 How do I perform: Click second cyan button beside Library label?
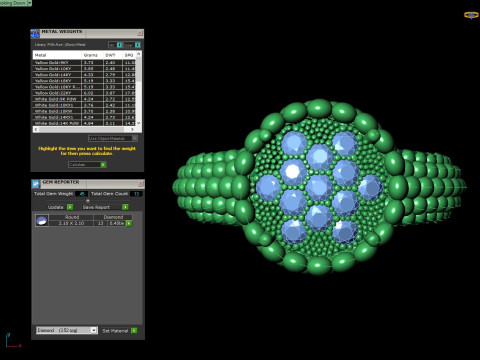coord(137,45)
